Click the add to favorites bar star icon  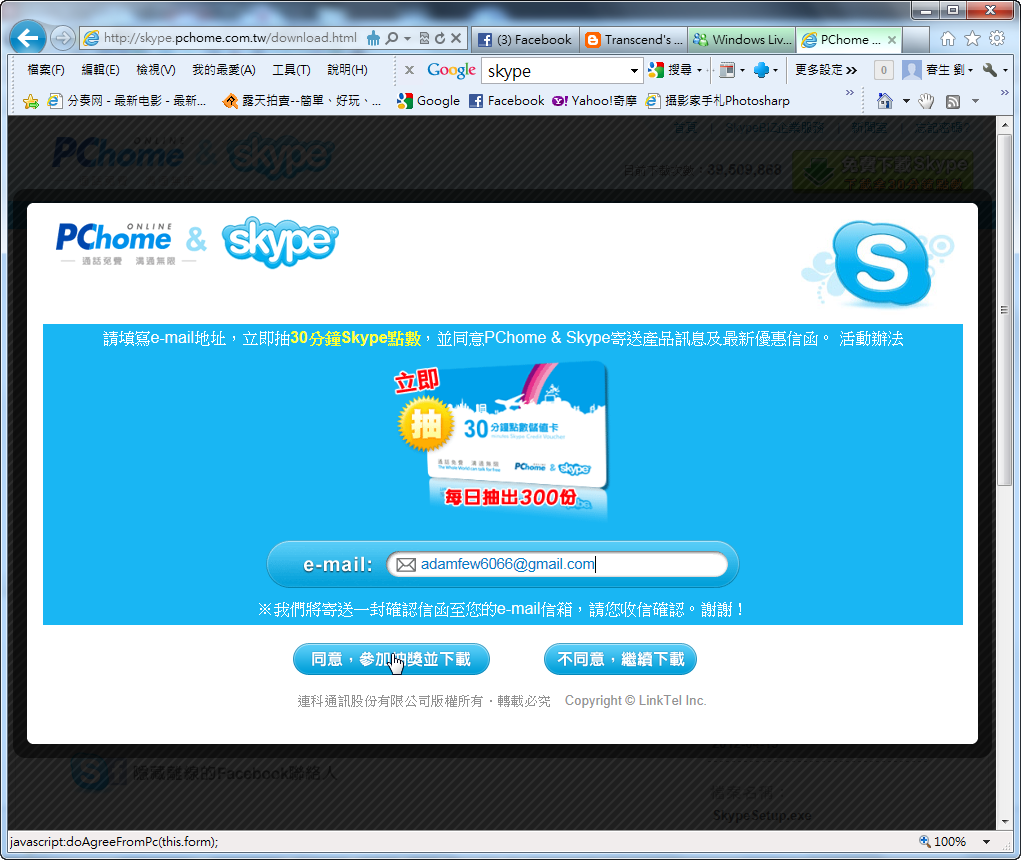[x=31, y=101]
